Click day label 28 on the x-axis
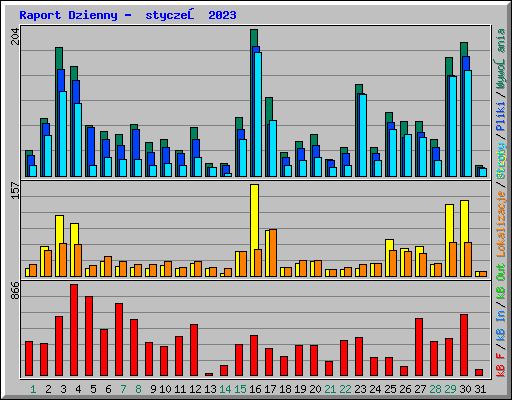The width and height of the screenshot is (512, 400). point(435,389)
